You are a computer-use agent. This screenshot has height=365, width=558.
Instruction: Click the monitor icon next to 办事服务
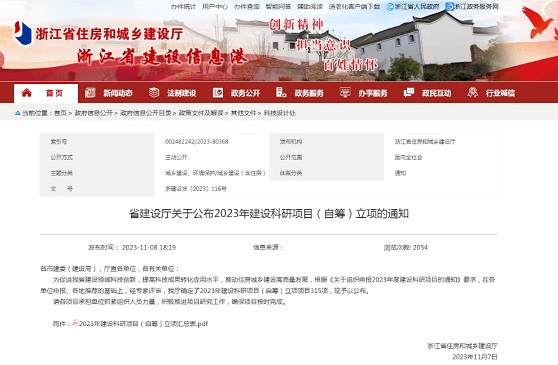coord(345,92)
